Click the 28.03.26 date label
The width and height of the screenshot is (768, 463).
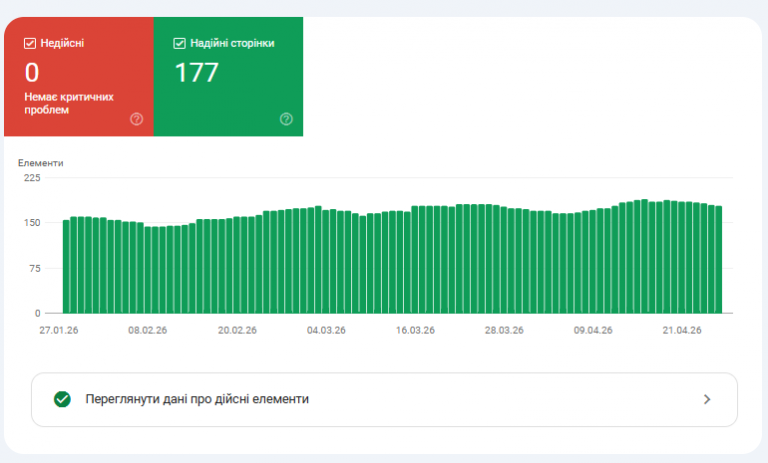(504, 330)
